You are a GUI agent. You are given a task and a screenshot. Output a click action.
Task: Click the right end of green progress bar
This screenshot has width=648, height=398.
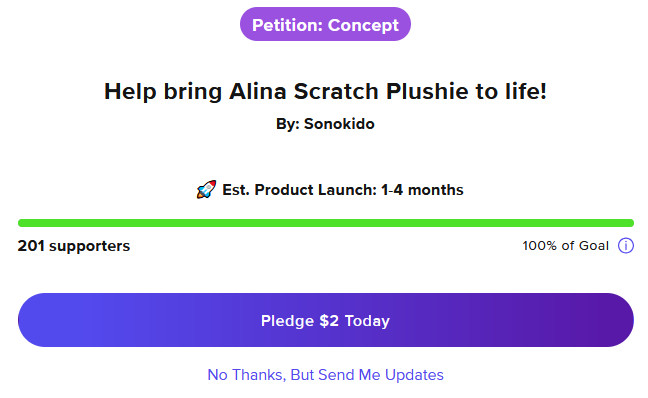pos(629,223)
